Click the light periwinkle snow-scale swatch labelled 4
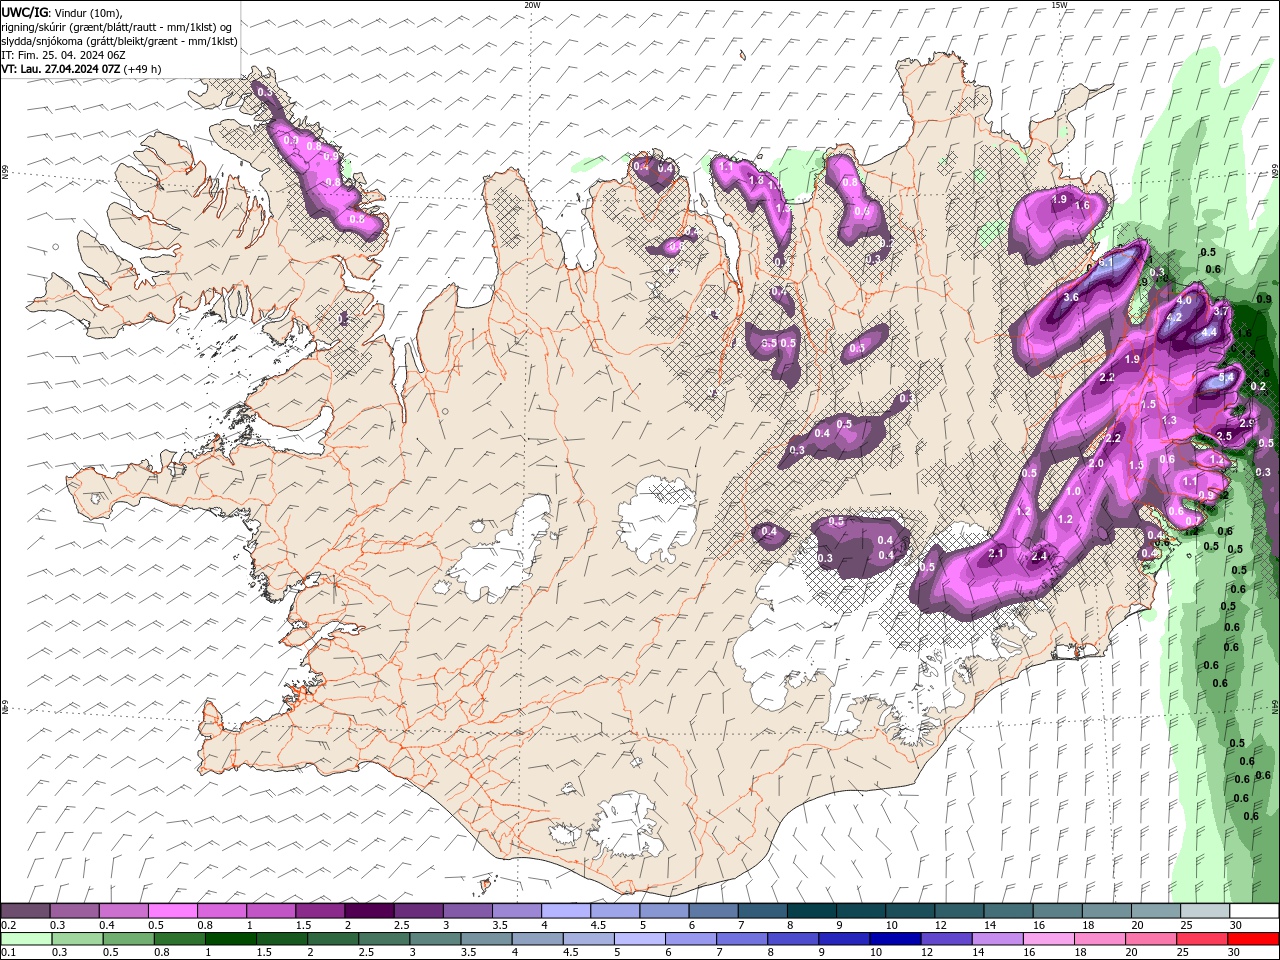Image resolution: width=1280 pixels, height=960 pixels. [566, 911]
